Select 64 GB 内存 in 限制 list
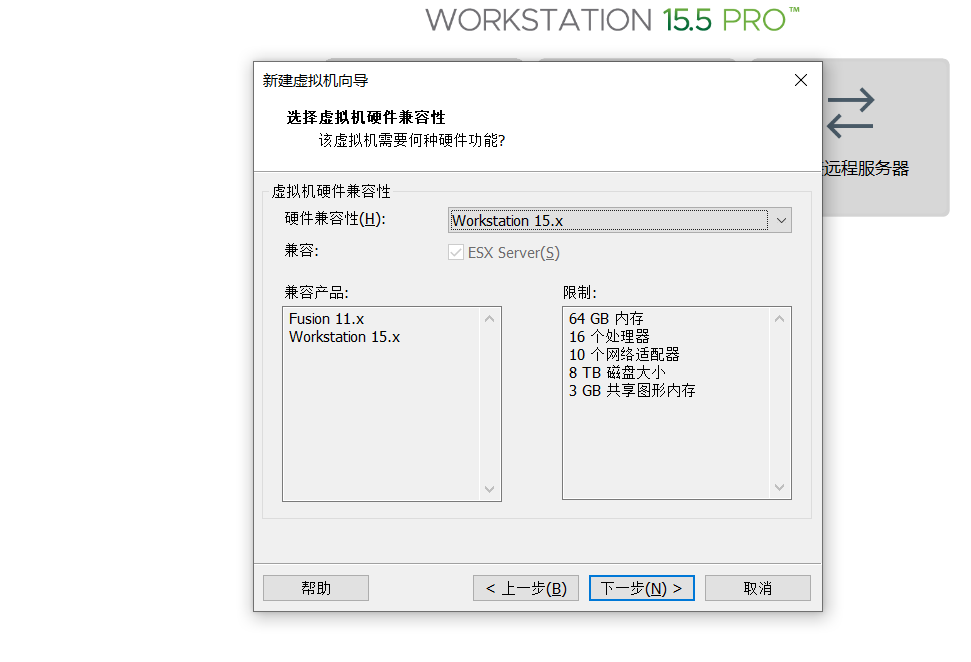The height and width of the screenshot is (662, 971). point(606,319)
